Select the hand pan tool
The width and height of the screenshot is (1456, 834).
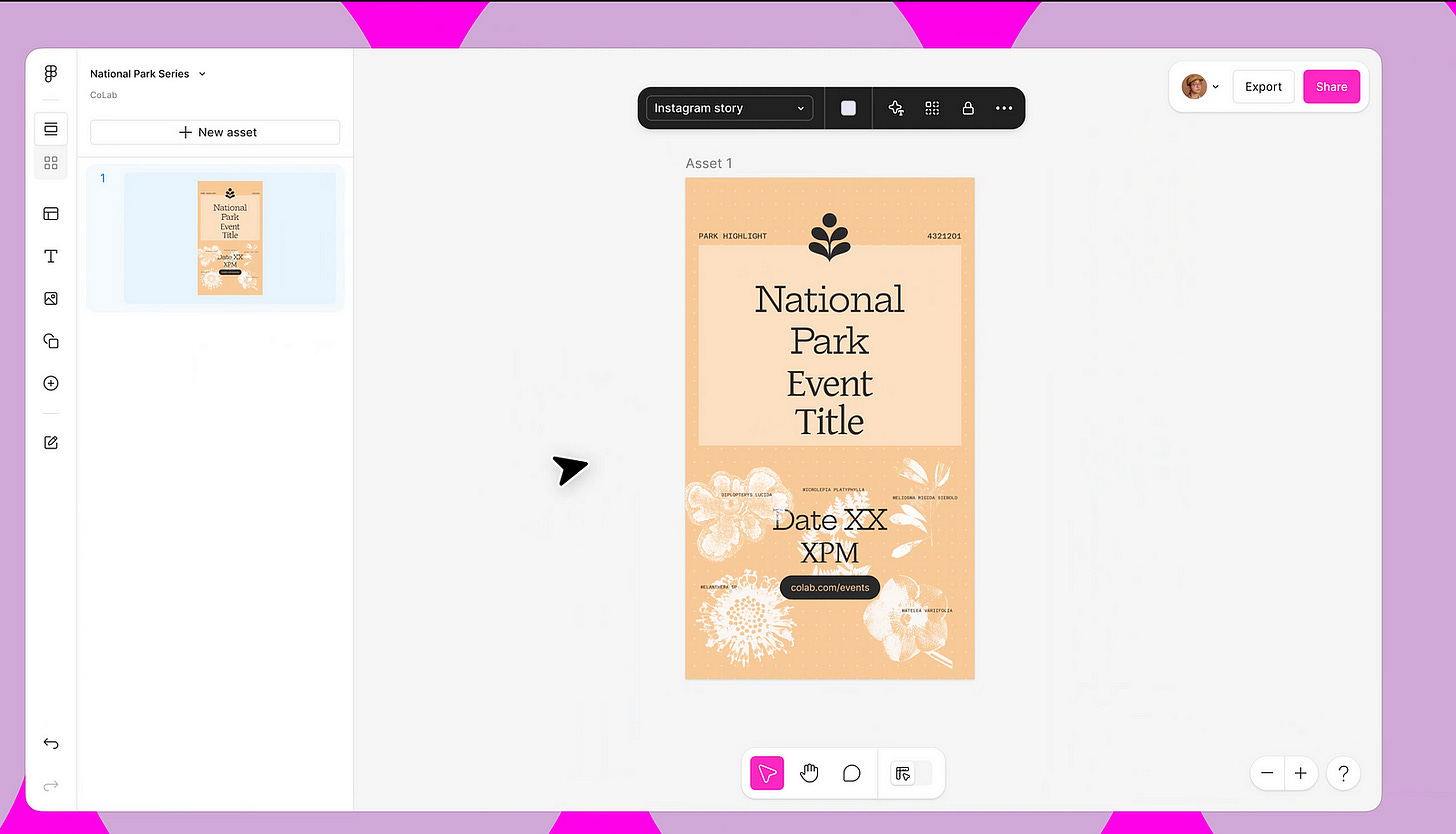coord(809,773)
